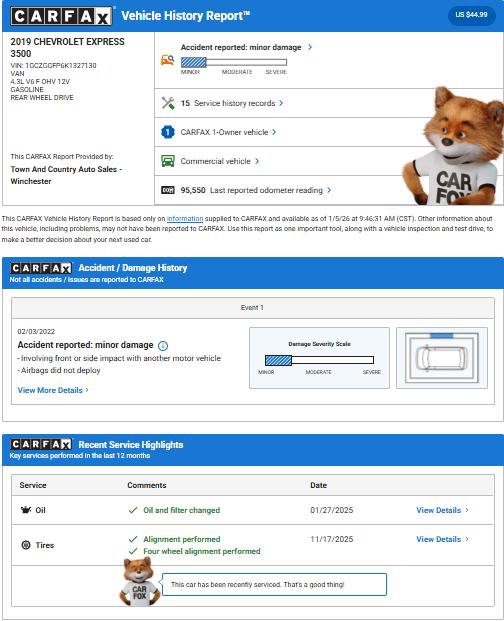The image size is (504, 621).
Task: Click the green commercial vehicle icon
Action: tap(168, 161)
